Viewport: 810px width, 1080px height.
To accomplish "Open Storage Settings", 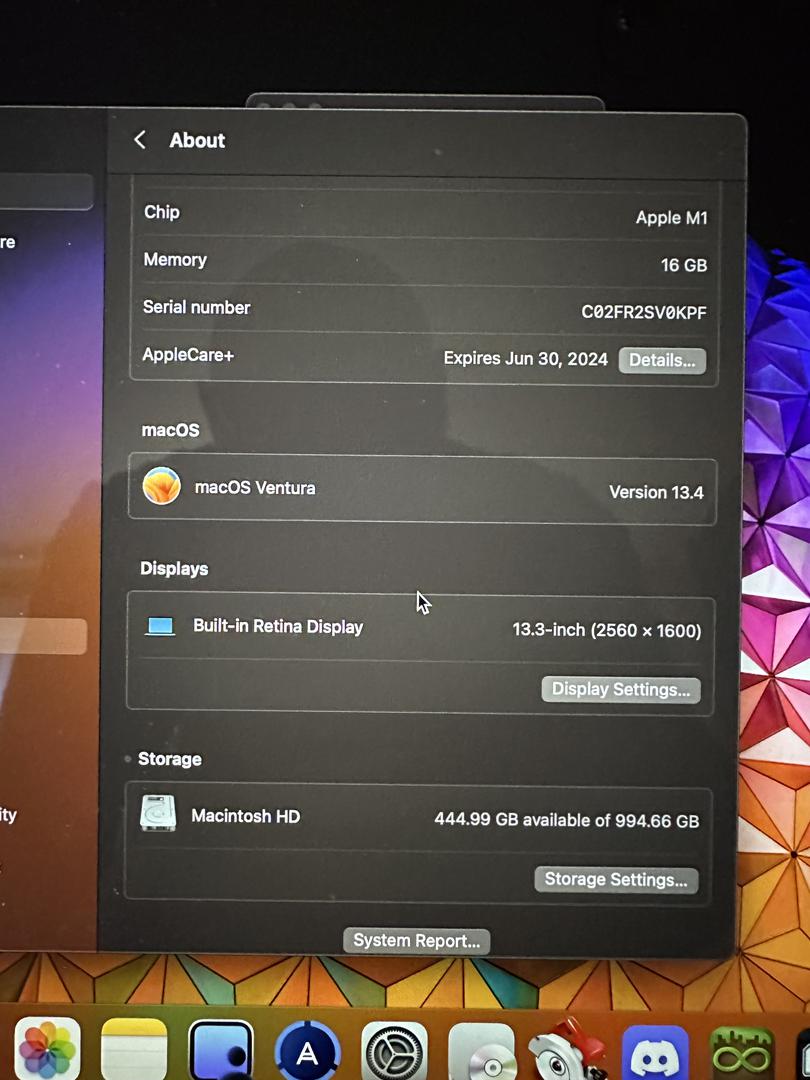I will (616, 880).
